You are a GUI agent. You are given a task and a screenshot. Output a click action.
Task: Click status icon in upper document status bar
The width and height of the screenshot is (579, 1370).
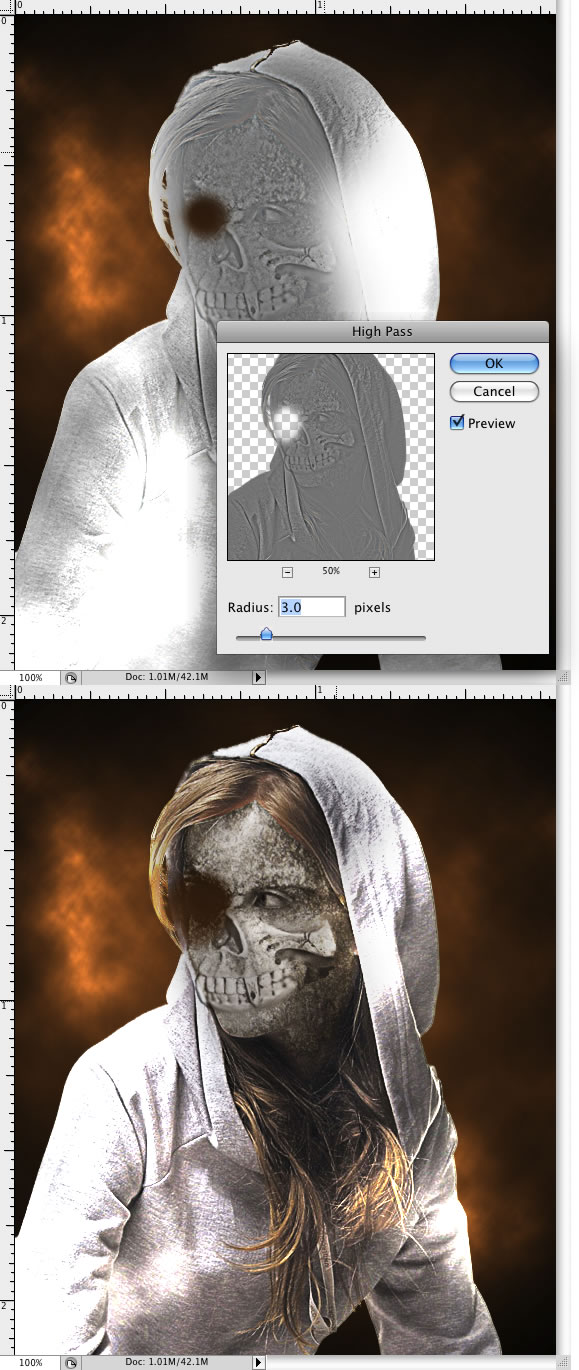coord(72,677)
